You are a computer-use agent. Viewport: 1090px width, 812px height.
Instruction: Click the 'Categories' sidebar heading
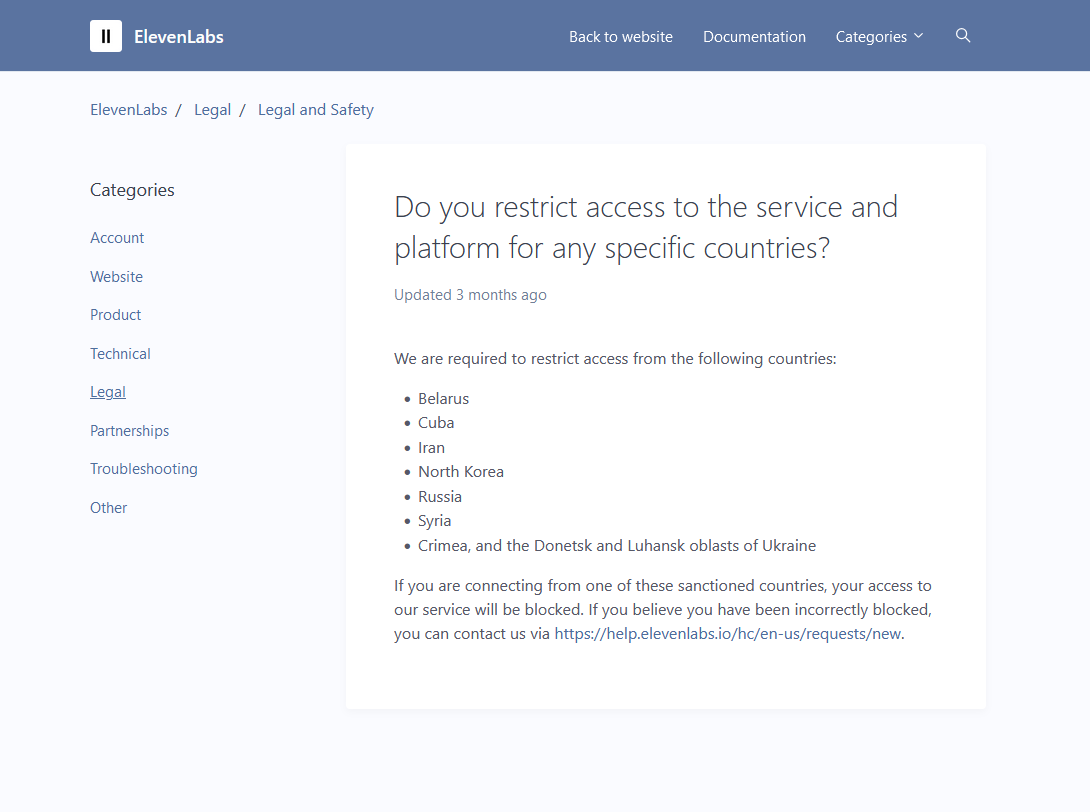132,190
